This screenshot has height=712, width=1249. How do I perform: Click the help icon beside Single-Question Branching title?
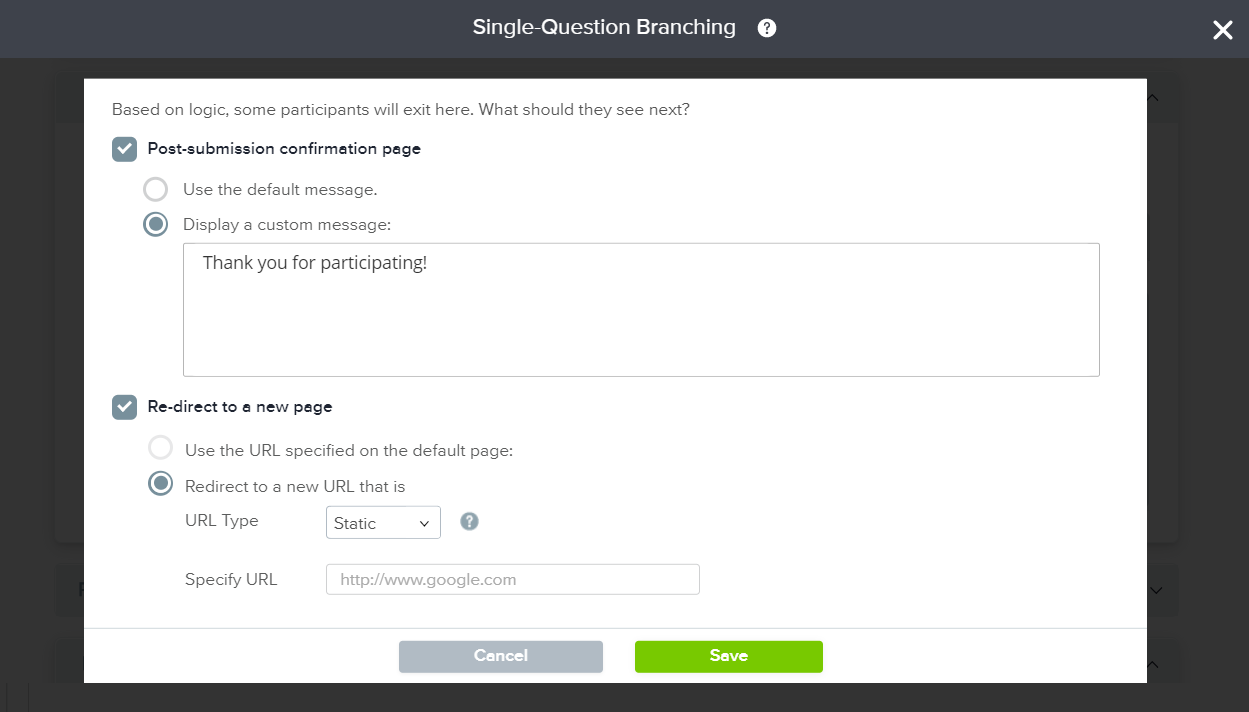[767, 28]
